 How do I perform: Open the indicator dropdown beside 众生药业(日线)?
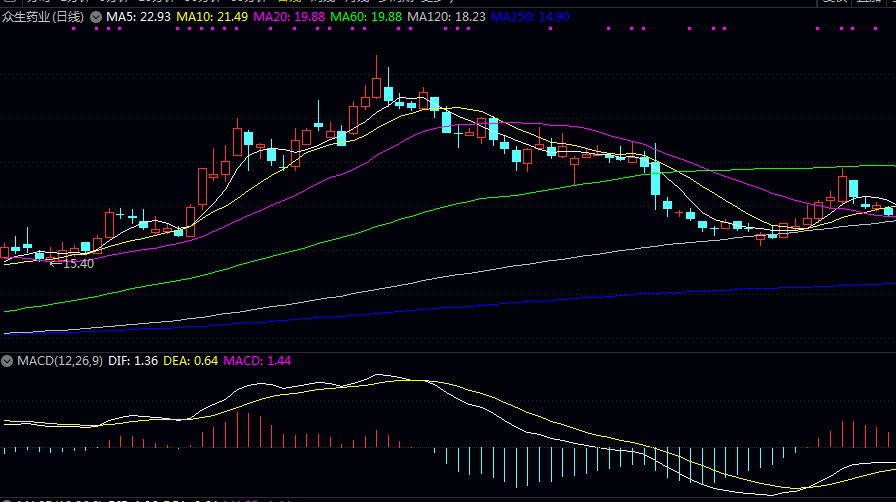(96, 17)
